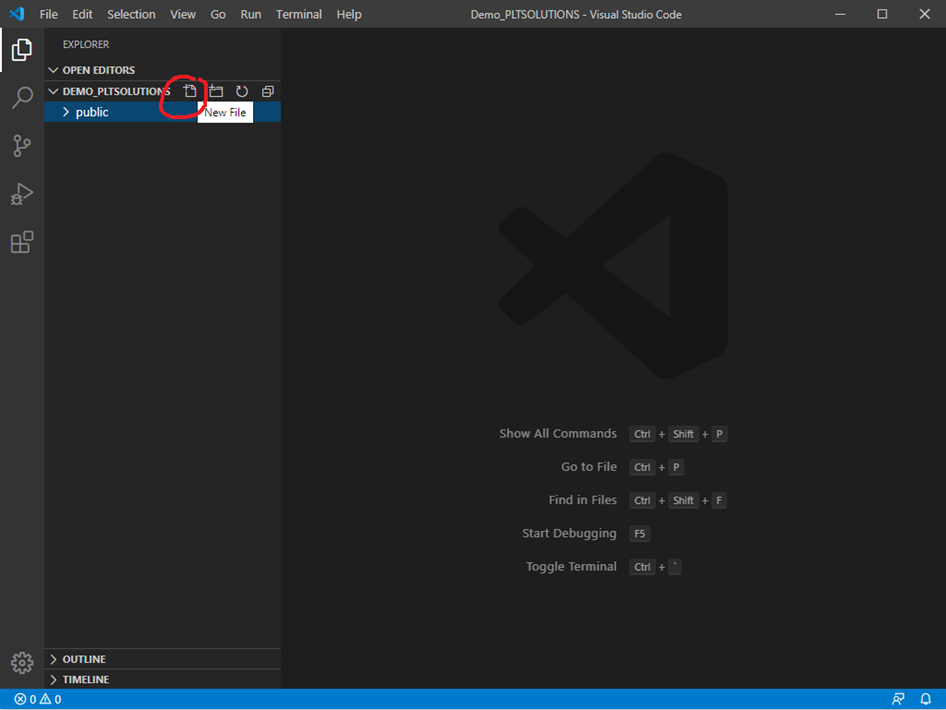
Task: Open the Search view in activity bar
Action: coord(22,97)
